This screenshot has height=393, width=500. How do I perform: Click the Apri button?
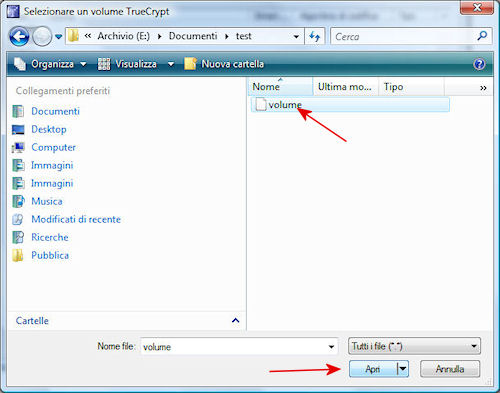pos(373,369)
